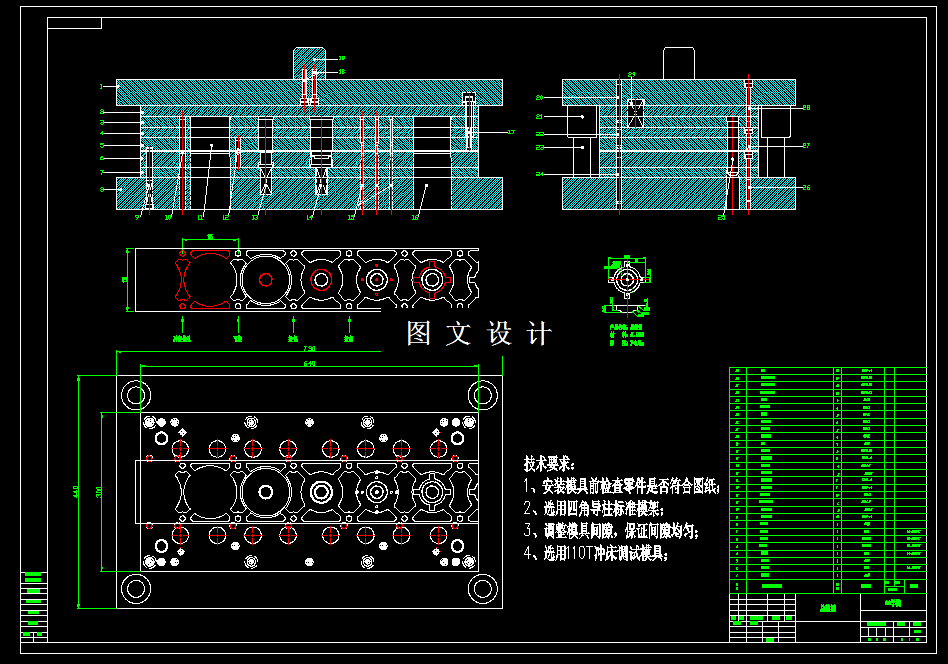Click part callout number "17" beside the front section view
Image resolution: width=948 pixels, height=664 pixels.
click(x=511, y=132)
